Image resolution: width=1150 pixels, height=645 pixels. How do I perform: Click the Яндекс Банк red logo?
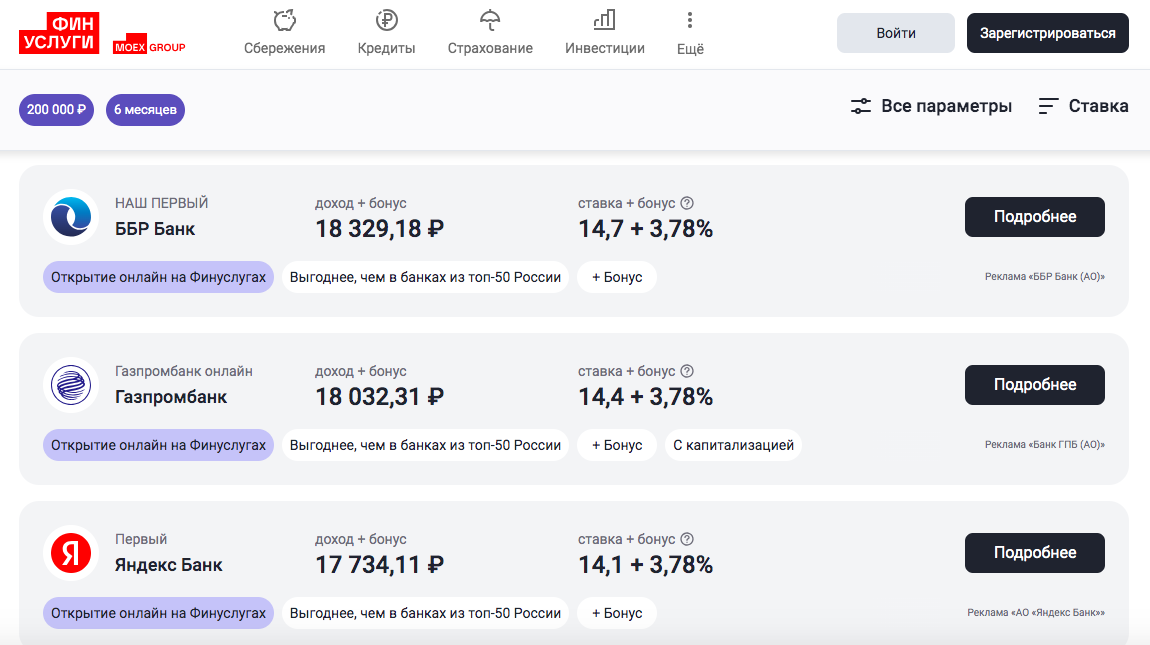71,553
